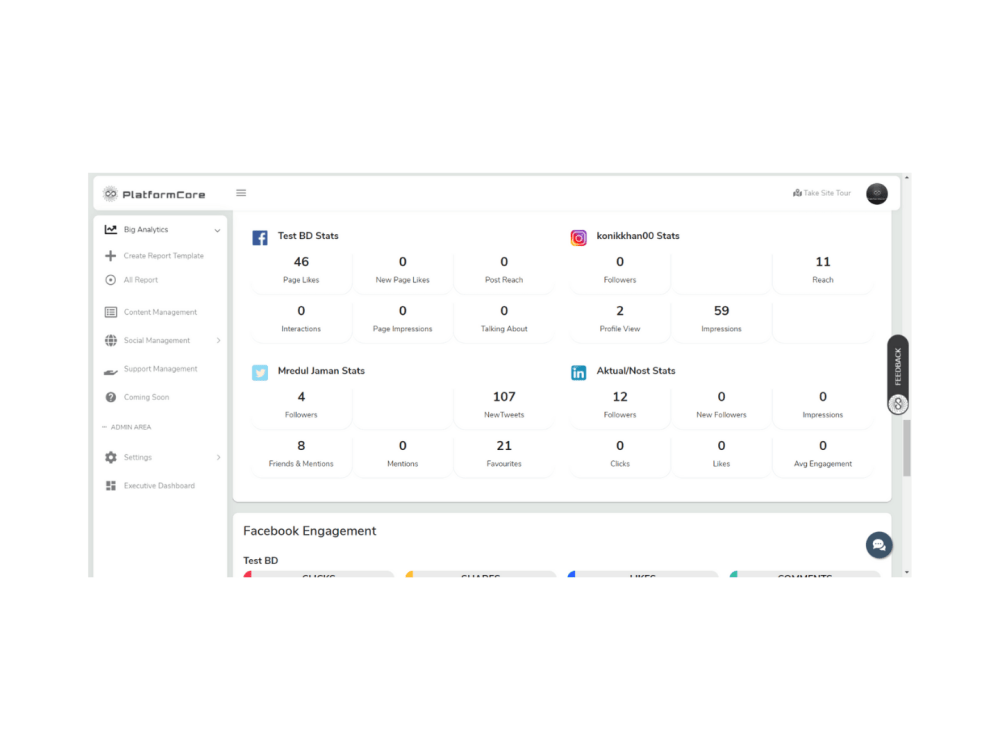
Task: Click the Social Management globe icon
Action: [111, 341]
